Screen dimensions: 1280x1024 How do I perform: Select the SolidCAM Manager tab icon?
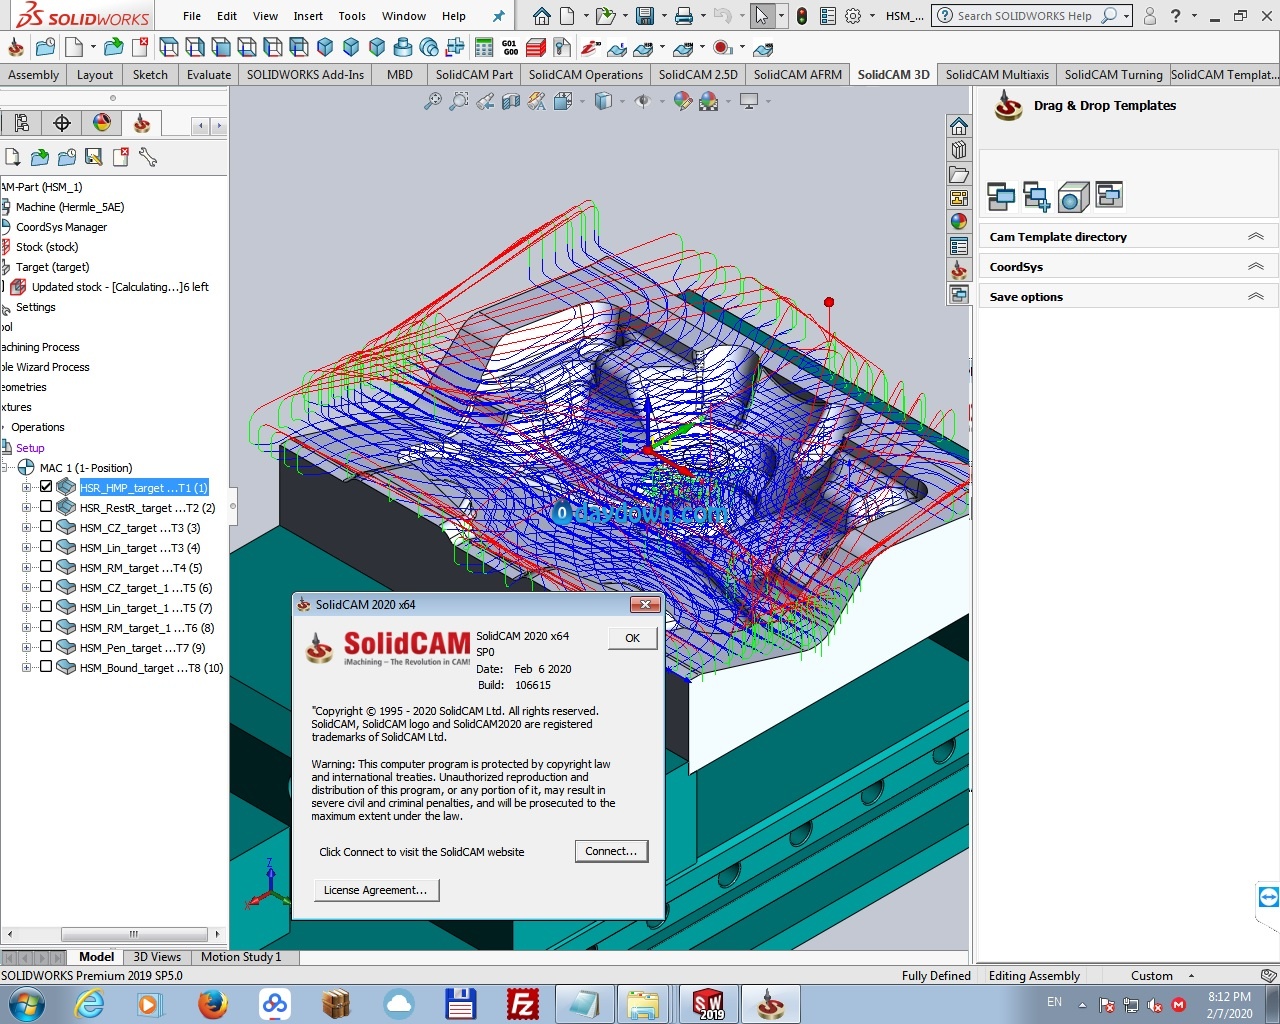click(x=142, y=123)
